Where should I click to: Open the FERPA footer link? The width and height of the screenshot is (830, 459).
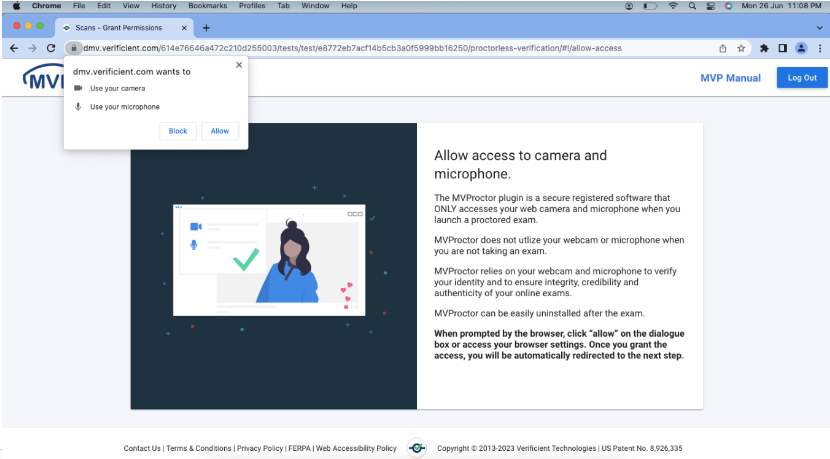tap(300, 448)
